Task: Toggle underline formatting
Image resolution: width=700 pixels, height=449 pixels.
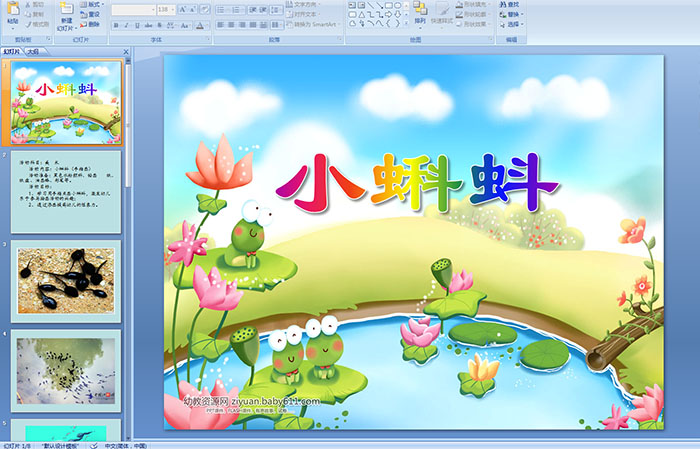Action: [137, 25]
